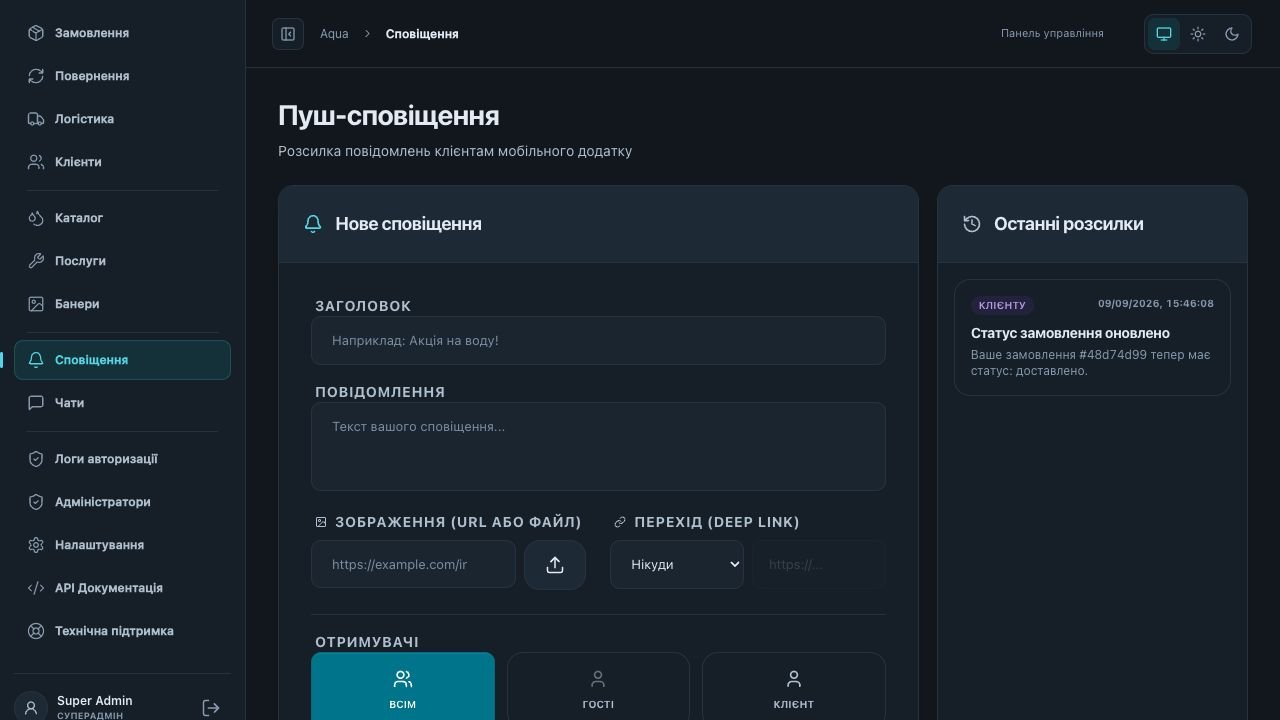Go to Логістика section

tap(122, 119)
